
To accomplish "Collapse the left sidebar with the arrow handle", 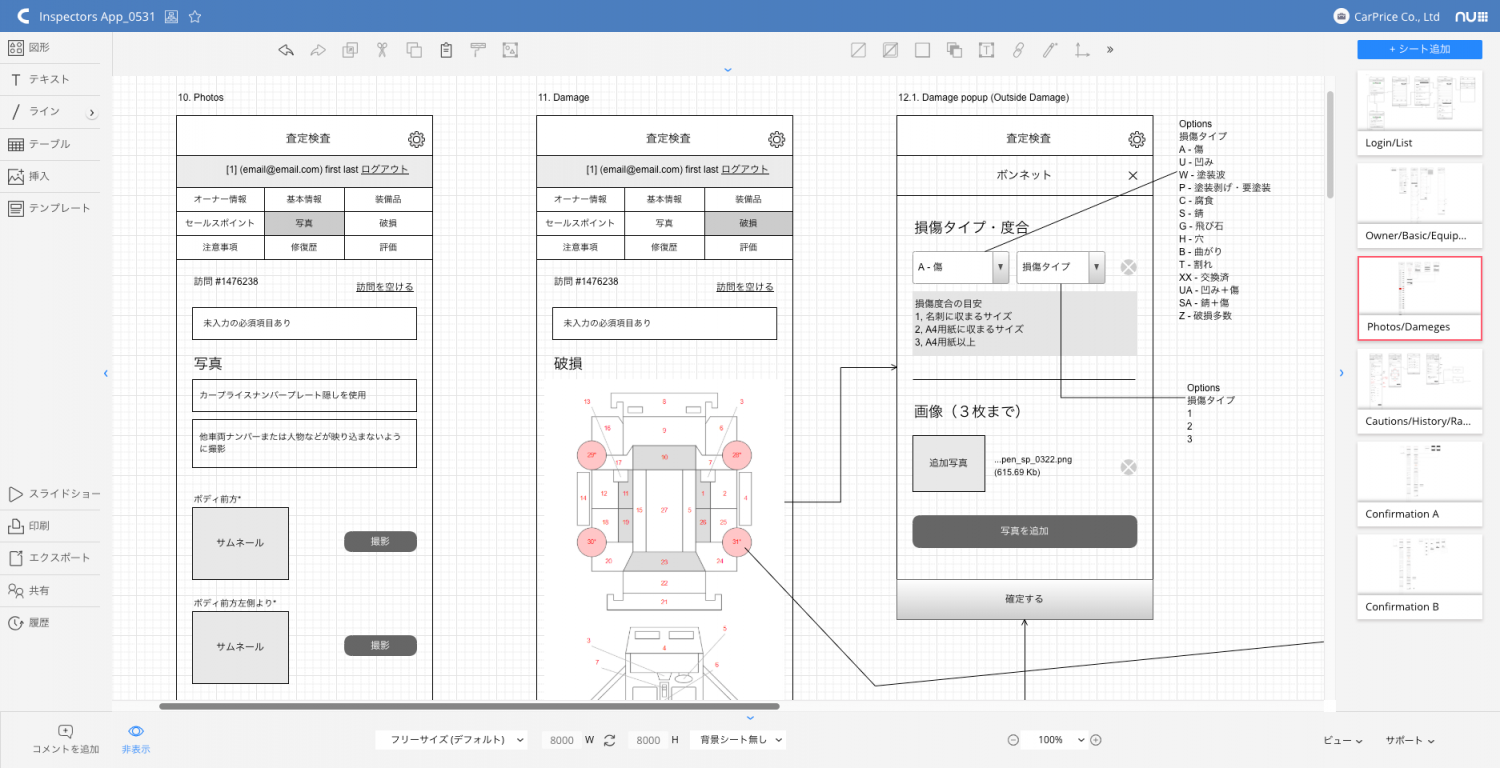I will pos(106,373).
